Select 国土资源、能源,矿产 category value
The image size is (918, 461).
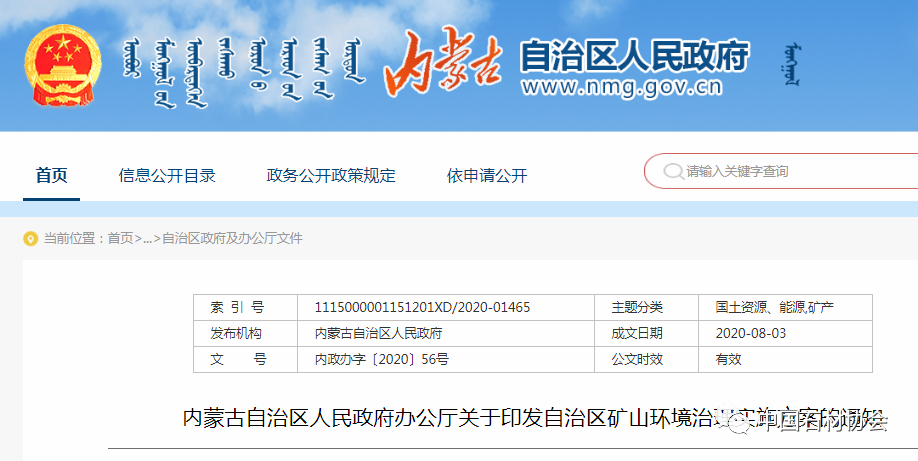(775, 307)
